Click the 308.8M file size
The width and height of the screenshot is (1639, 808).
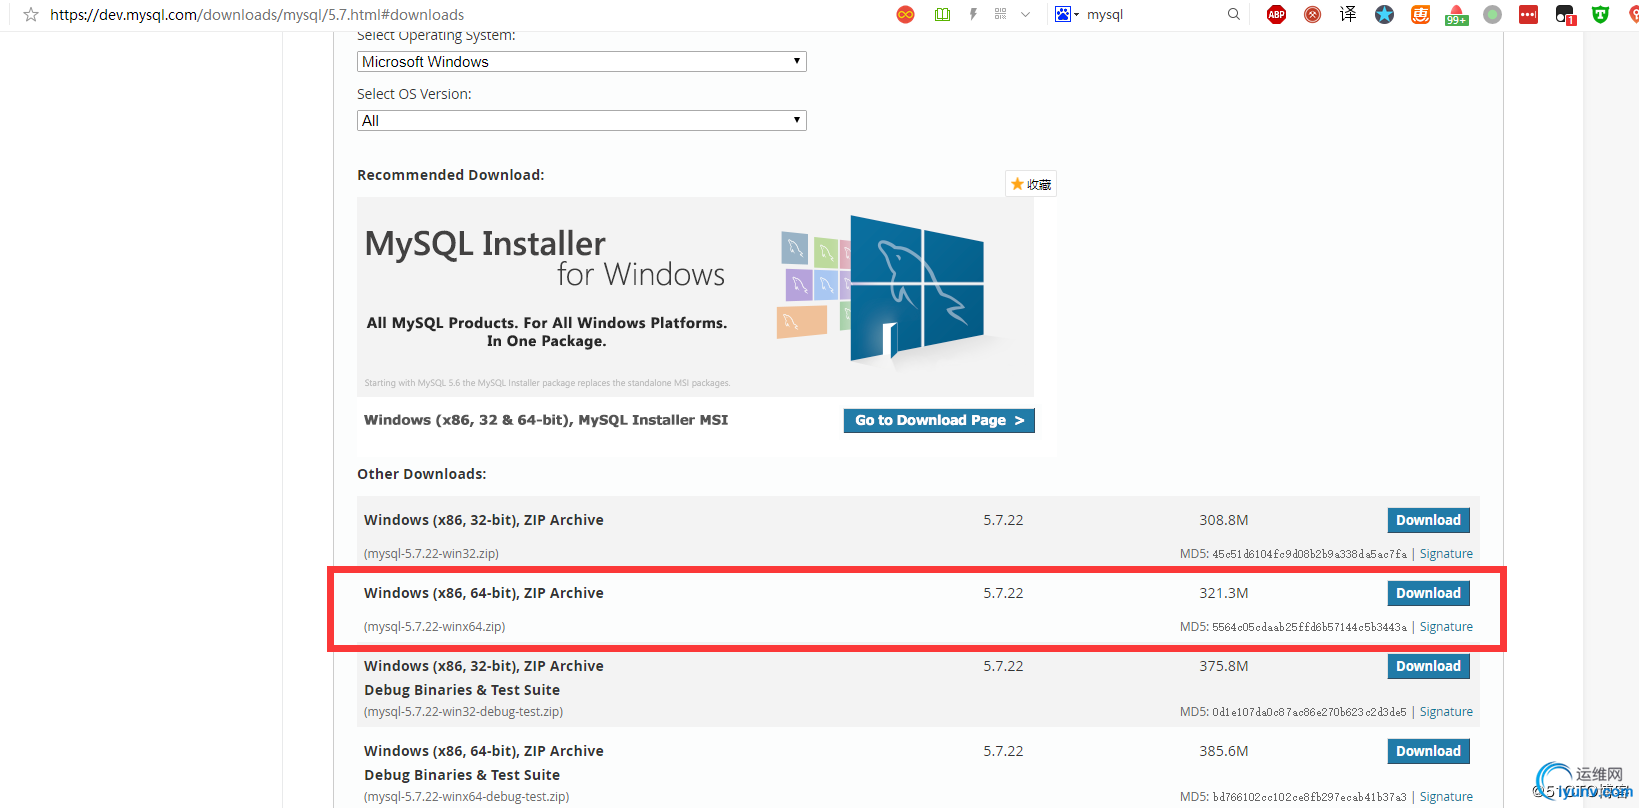1224,520
